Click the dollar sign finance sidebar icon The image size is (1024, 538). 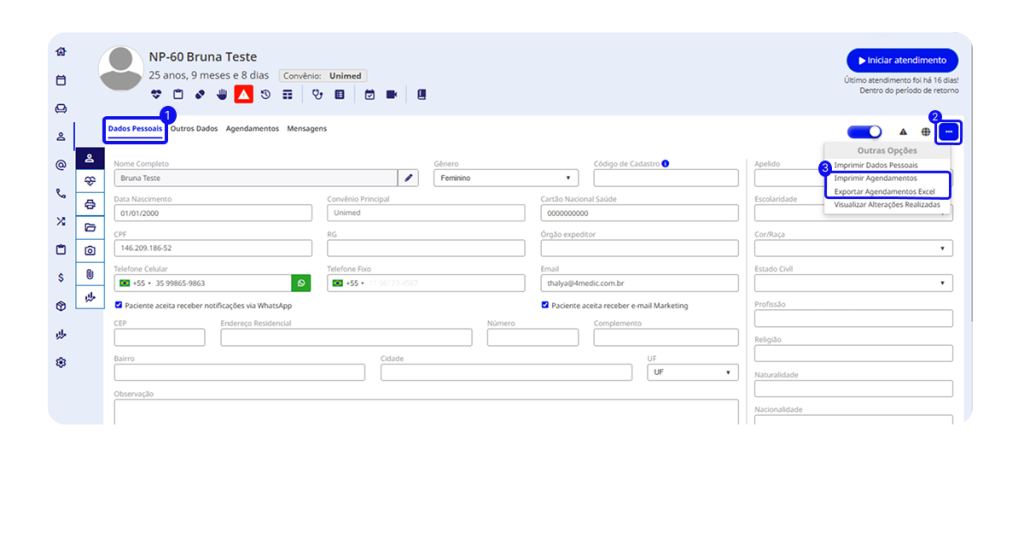coord(61,277)
